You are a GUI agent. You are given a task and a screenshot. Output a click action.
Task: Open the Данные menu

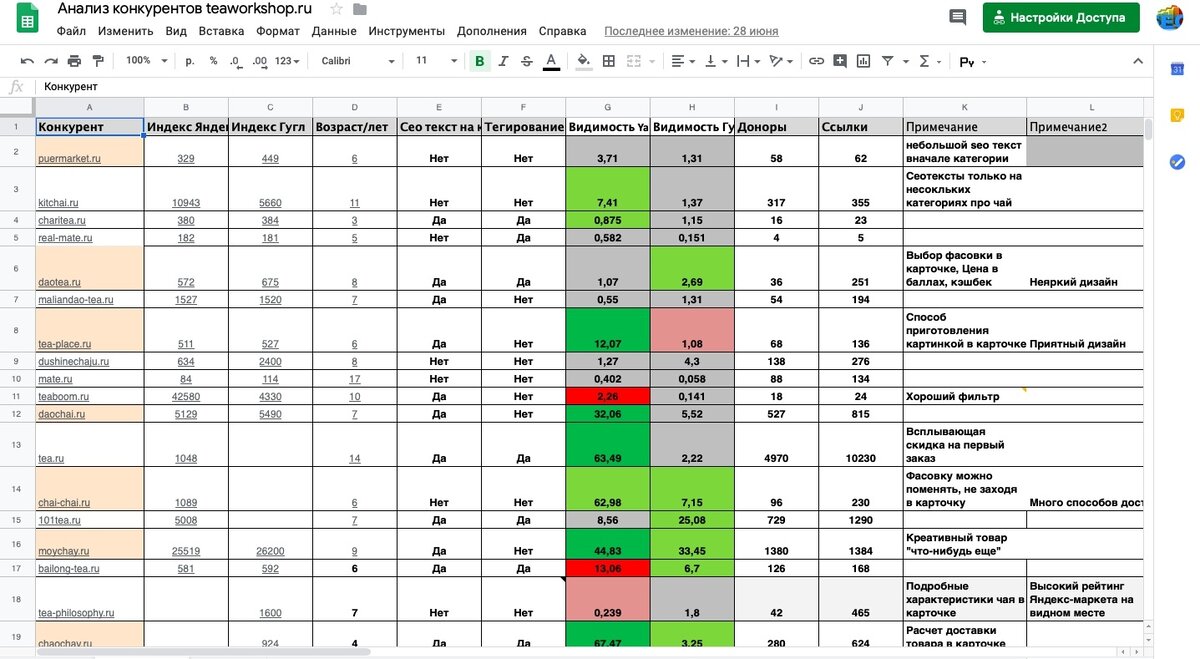(334, 31)
